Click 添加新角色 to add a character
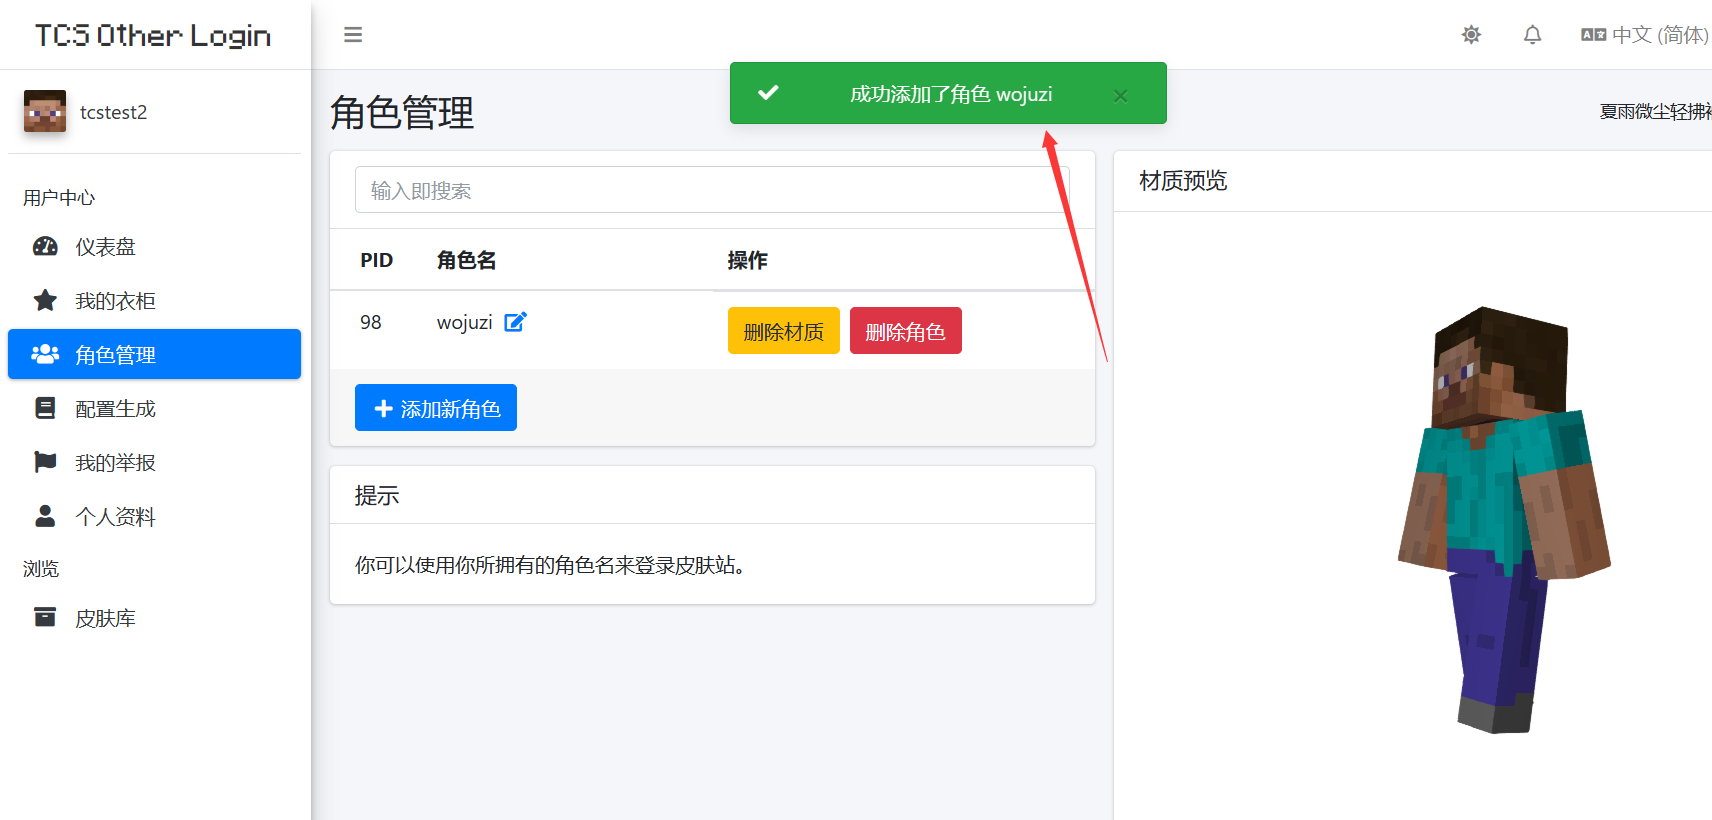 436,408
